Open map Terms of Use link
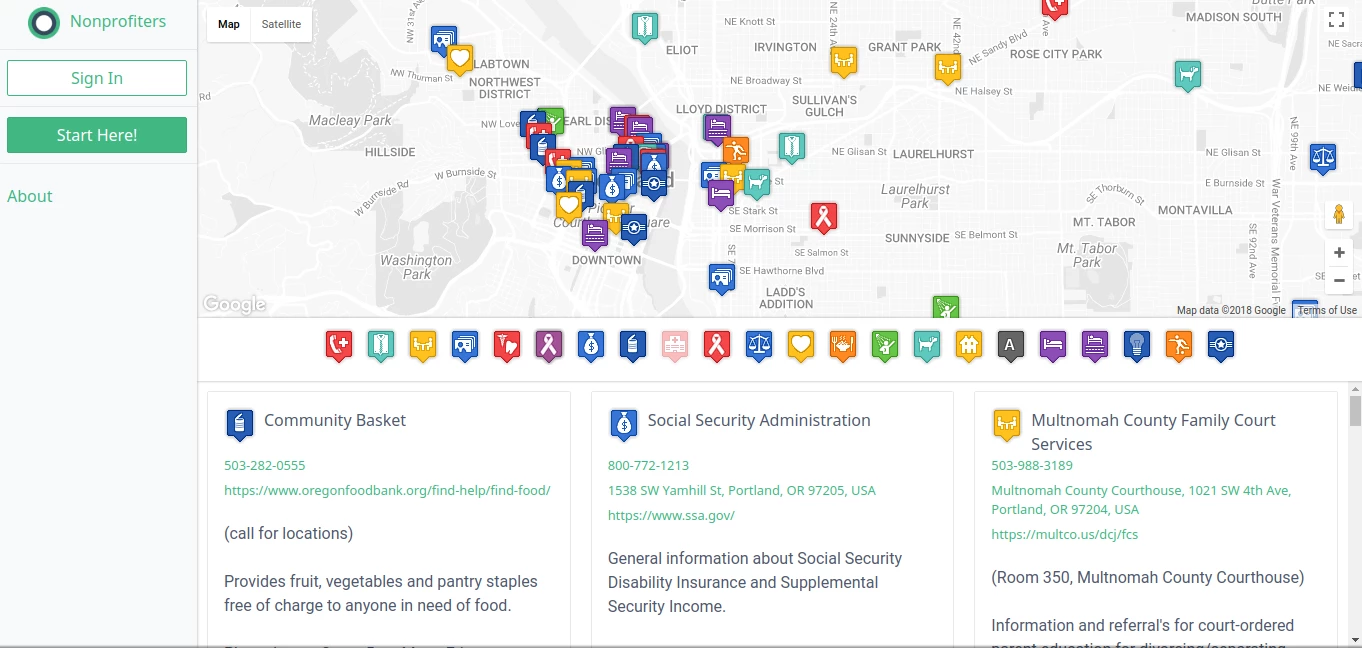The height and width of the screenshot is (648, 1362). (x=1328, y=310)
